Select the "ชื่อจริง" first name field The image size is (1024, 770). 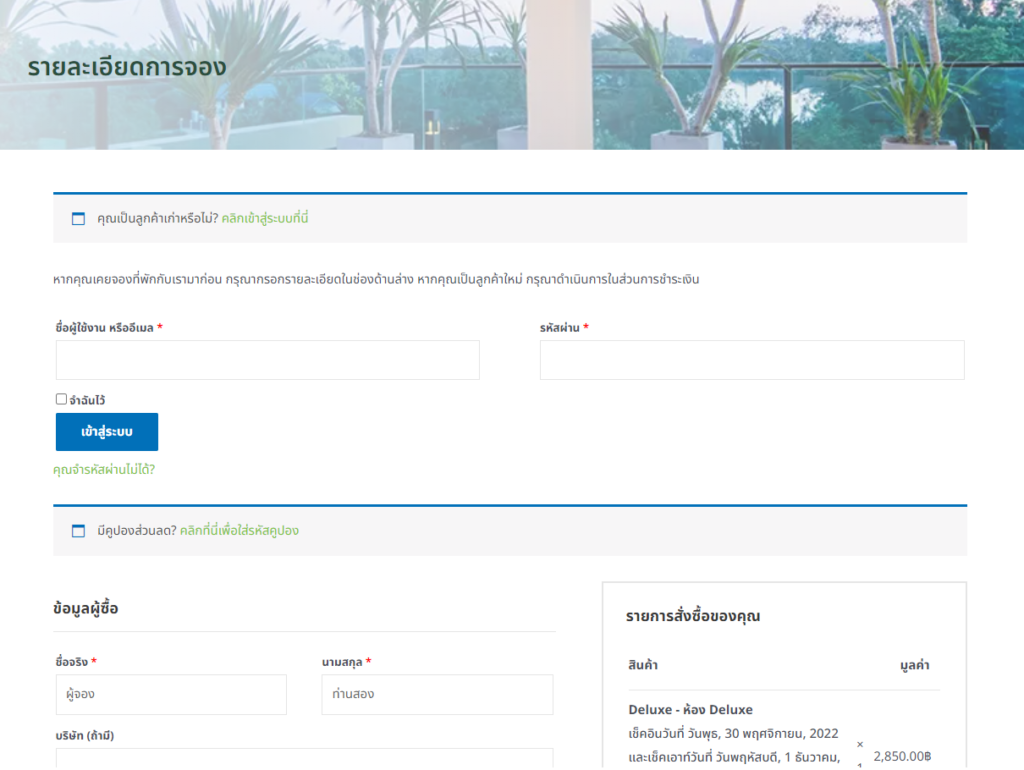[171, 694]
